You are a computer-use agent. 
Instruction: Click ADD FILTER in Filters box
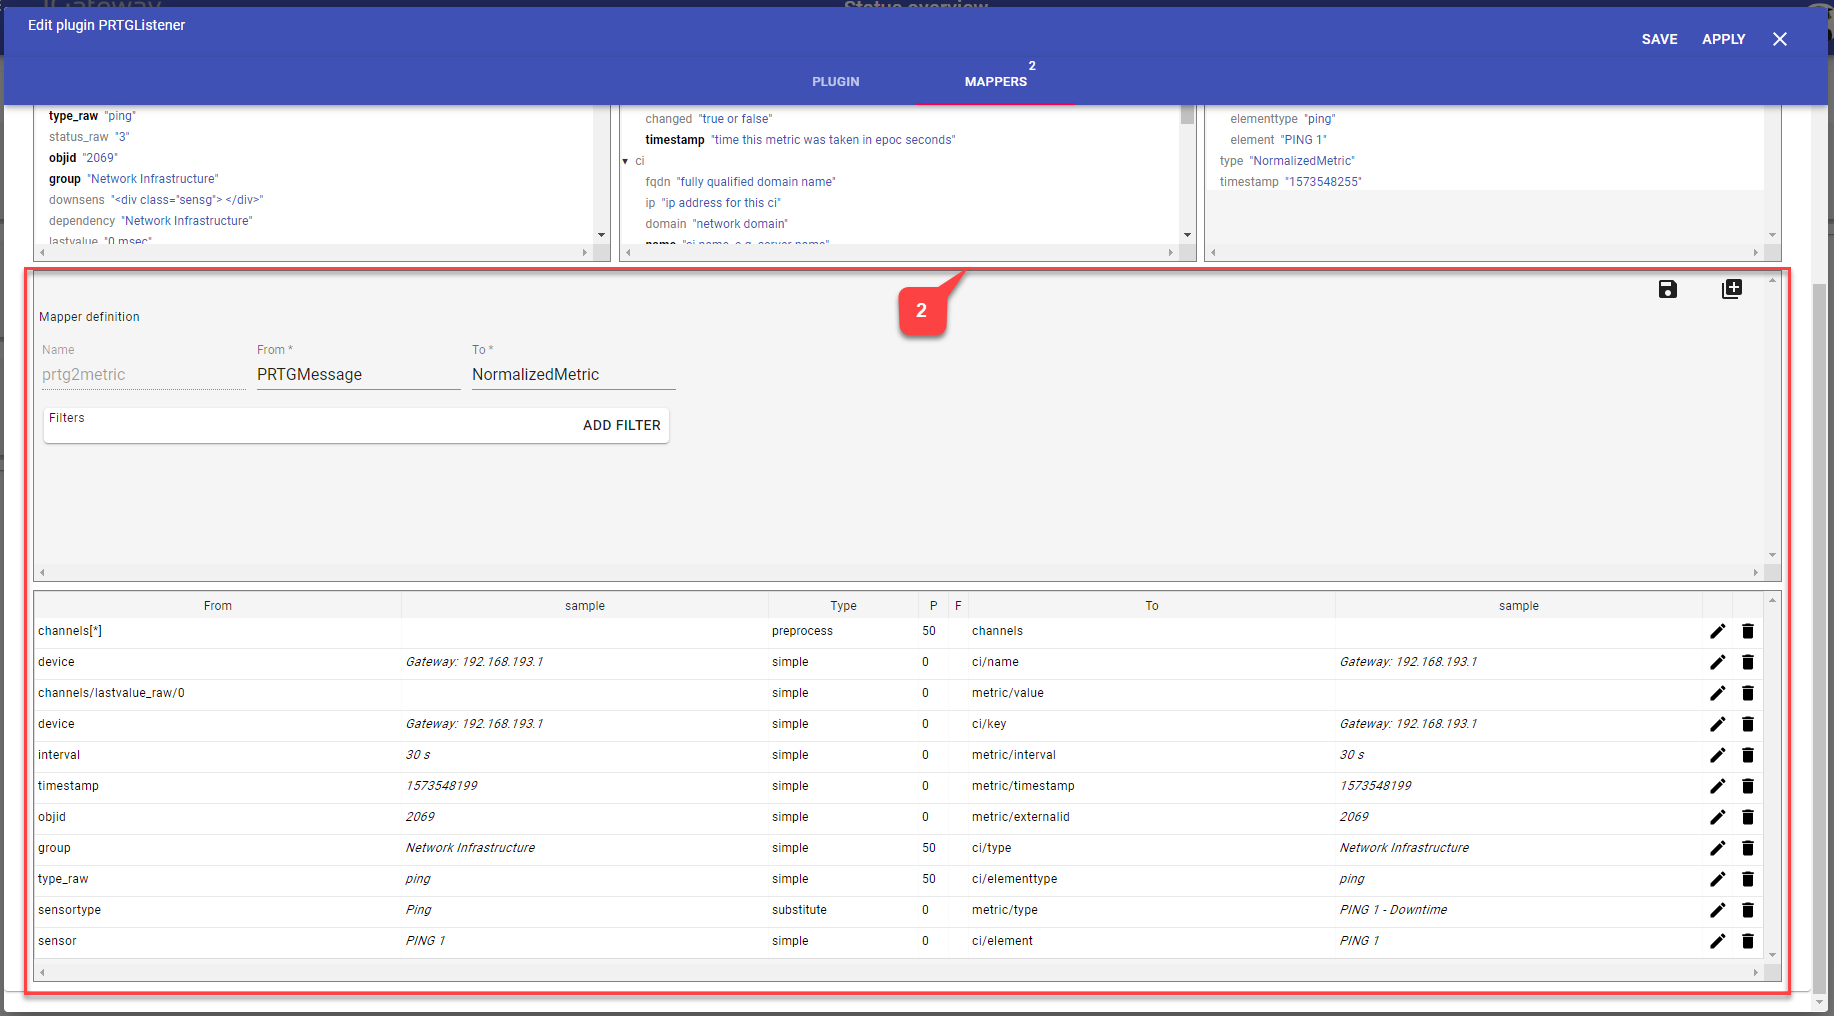(621, 425)
